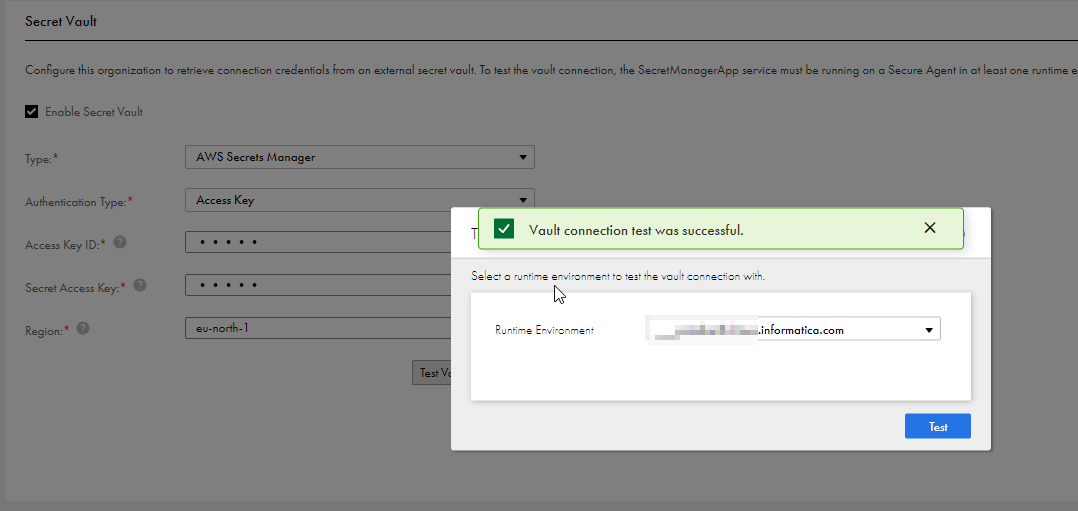Click the Runtime Environment label

point(544,330)
